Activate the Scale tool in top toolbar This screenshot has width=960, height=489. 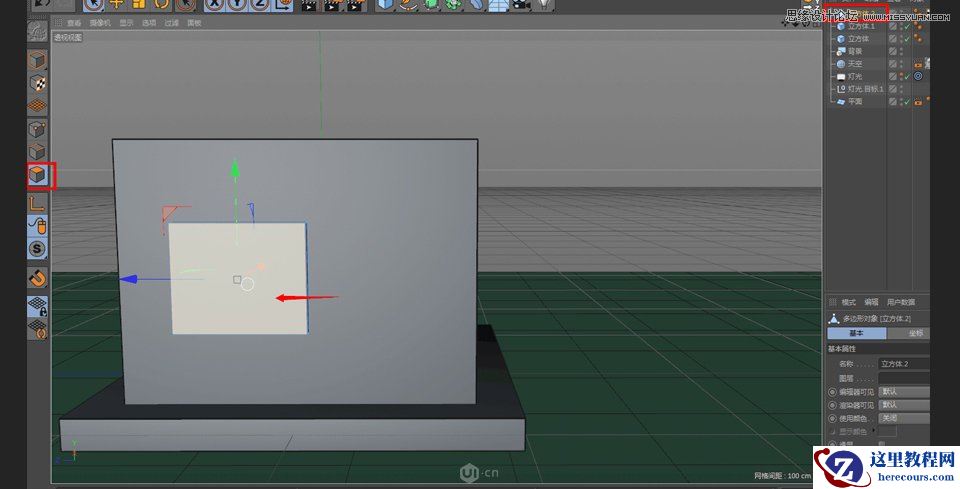pyautogui.click(x=139, y=5)
